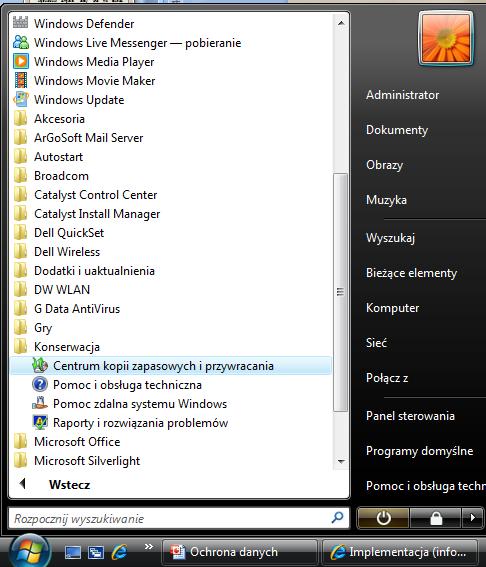Click Raporty i rozwiązania problemów icon
The height and width of the screenshot is (567, 486).
(40, 422)
